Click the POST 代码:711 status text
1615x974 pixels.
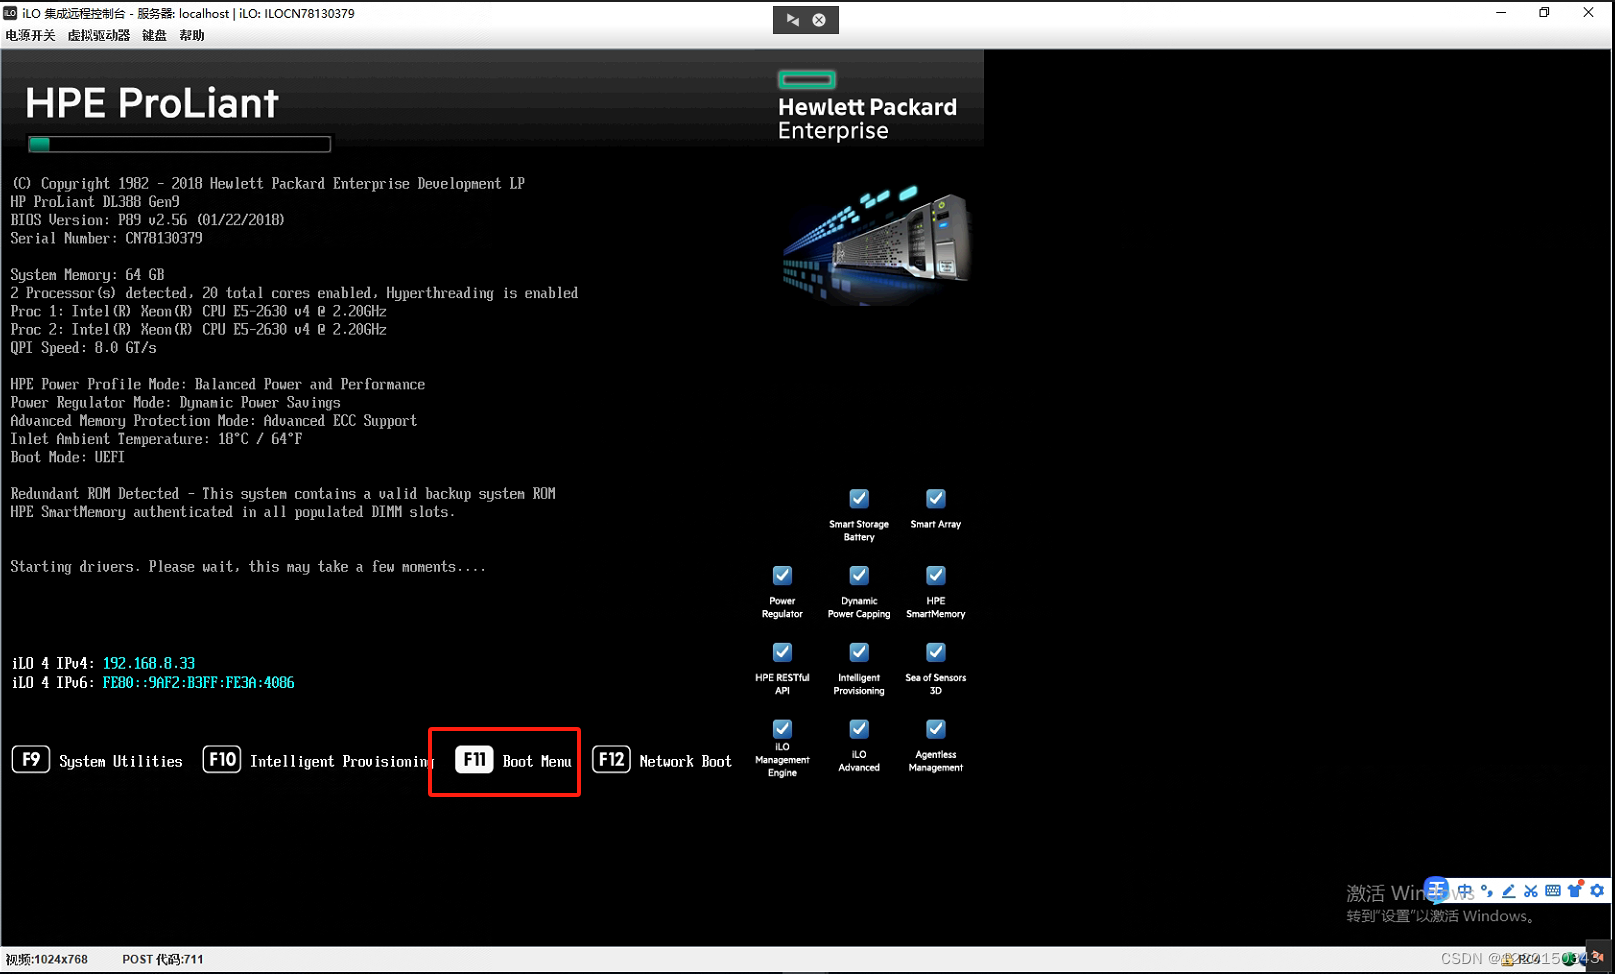pos(163,960)
